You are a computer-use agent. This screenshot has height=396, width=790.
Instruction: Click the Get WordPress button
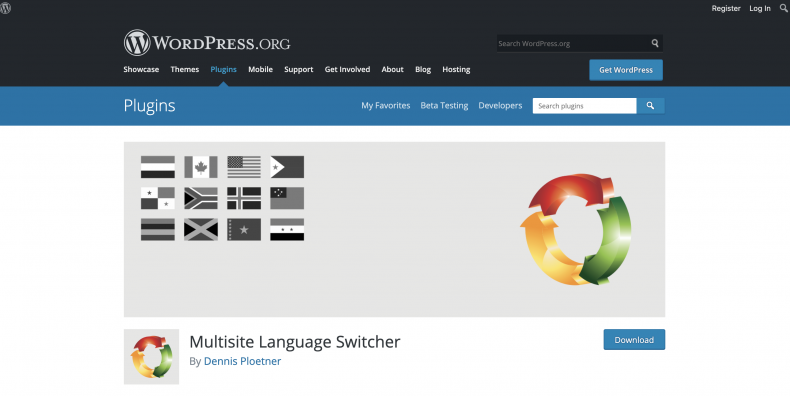click(x=626, y=70)
